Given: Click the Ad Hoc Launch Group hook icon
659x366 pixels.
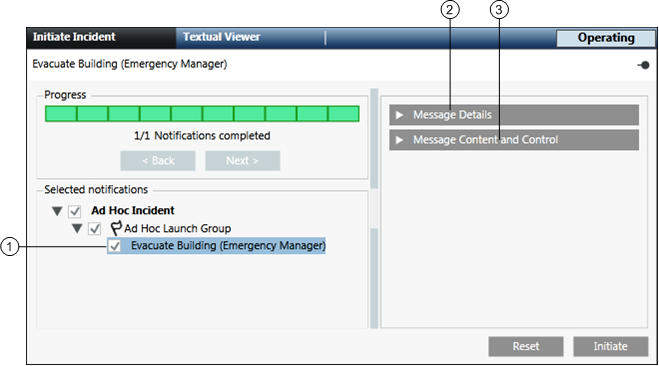Looking at the screenshot, I should pyautogui.click(x=116, y=228).
